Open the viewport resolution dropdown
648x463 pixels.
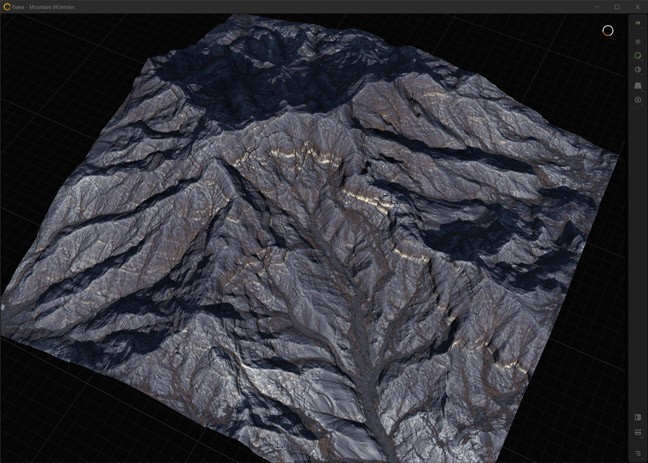tap(638, 24)
